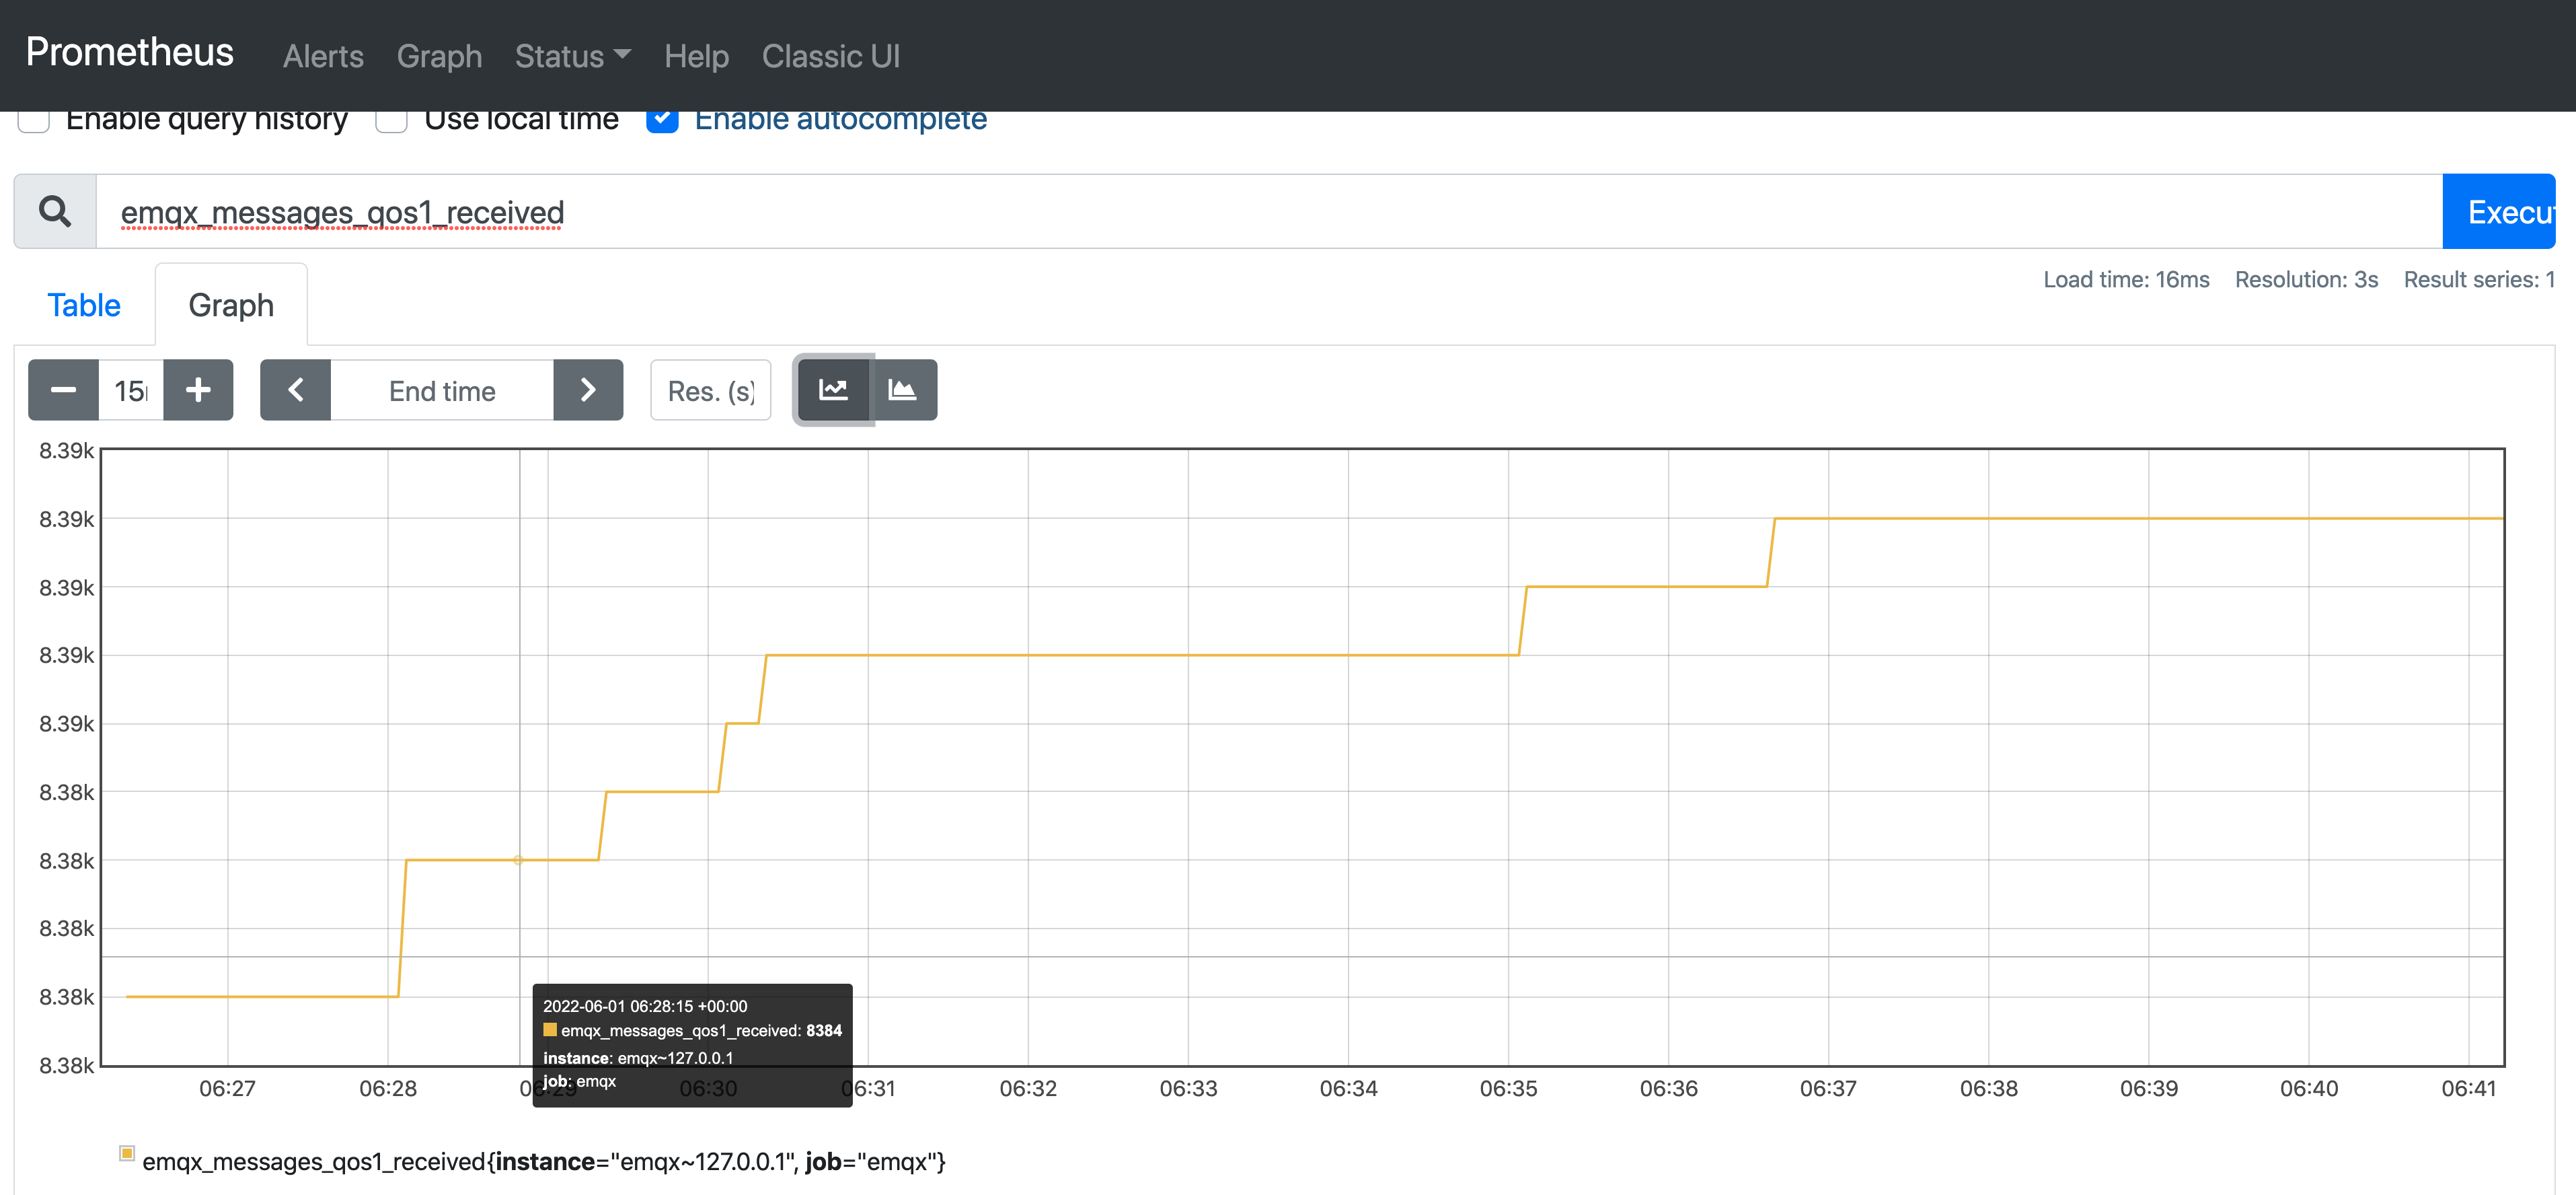2576x1195 pixels.
Task: Switch to the unstacked line chart mode
Action: pos(833,390)
